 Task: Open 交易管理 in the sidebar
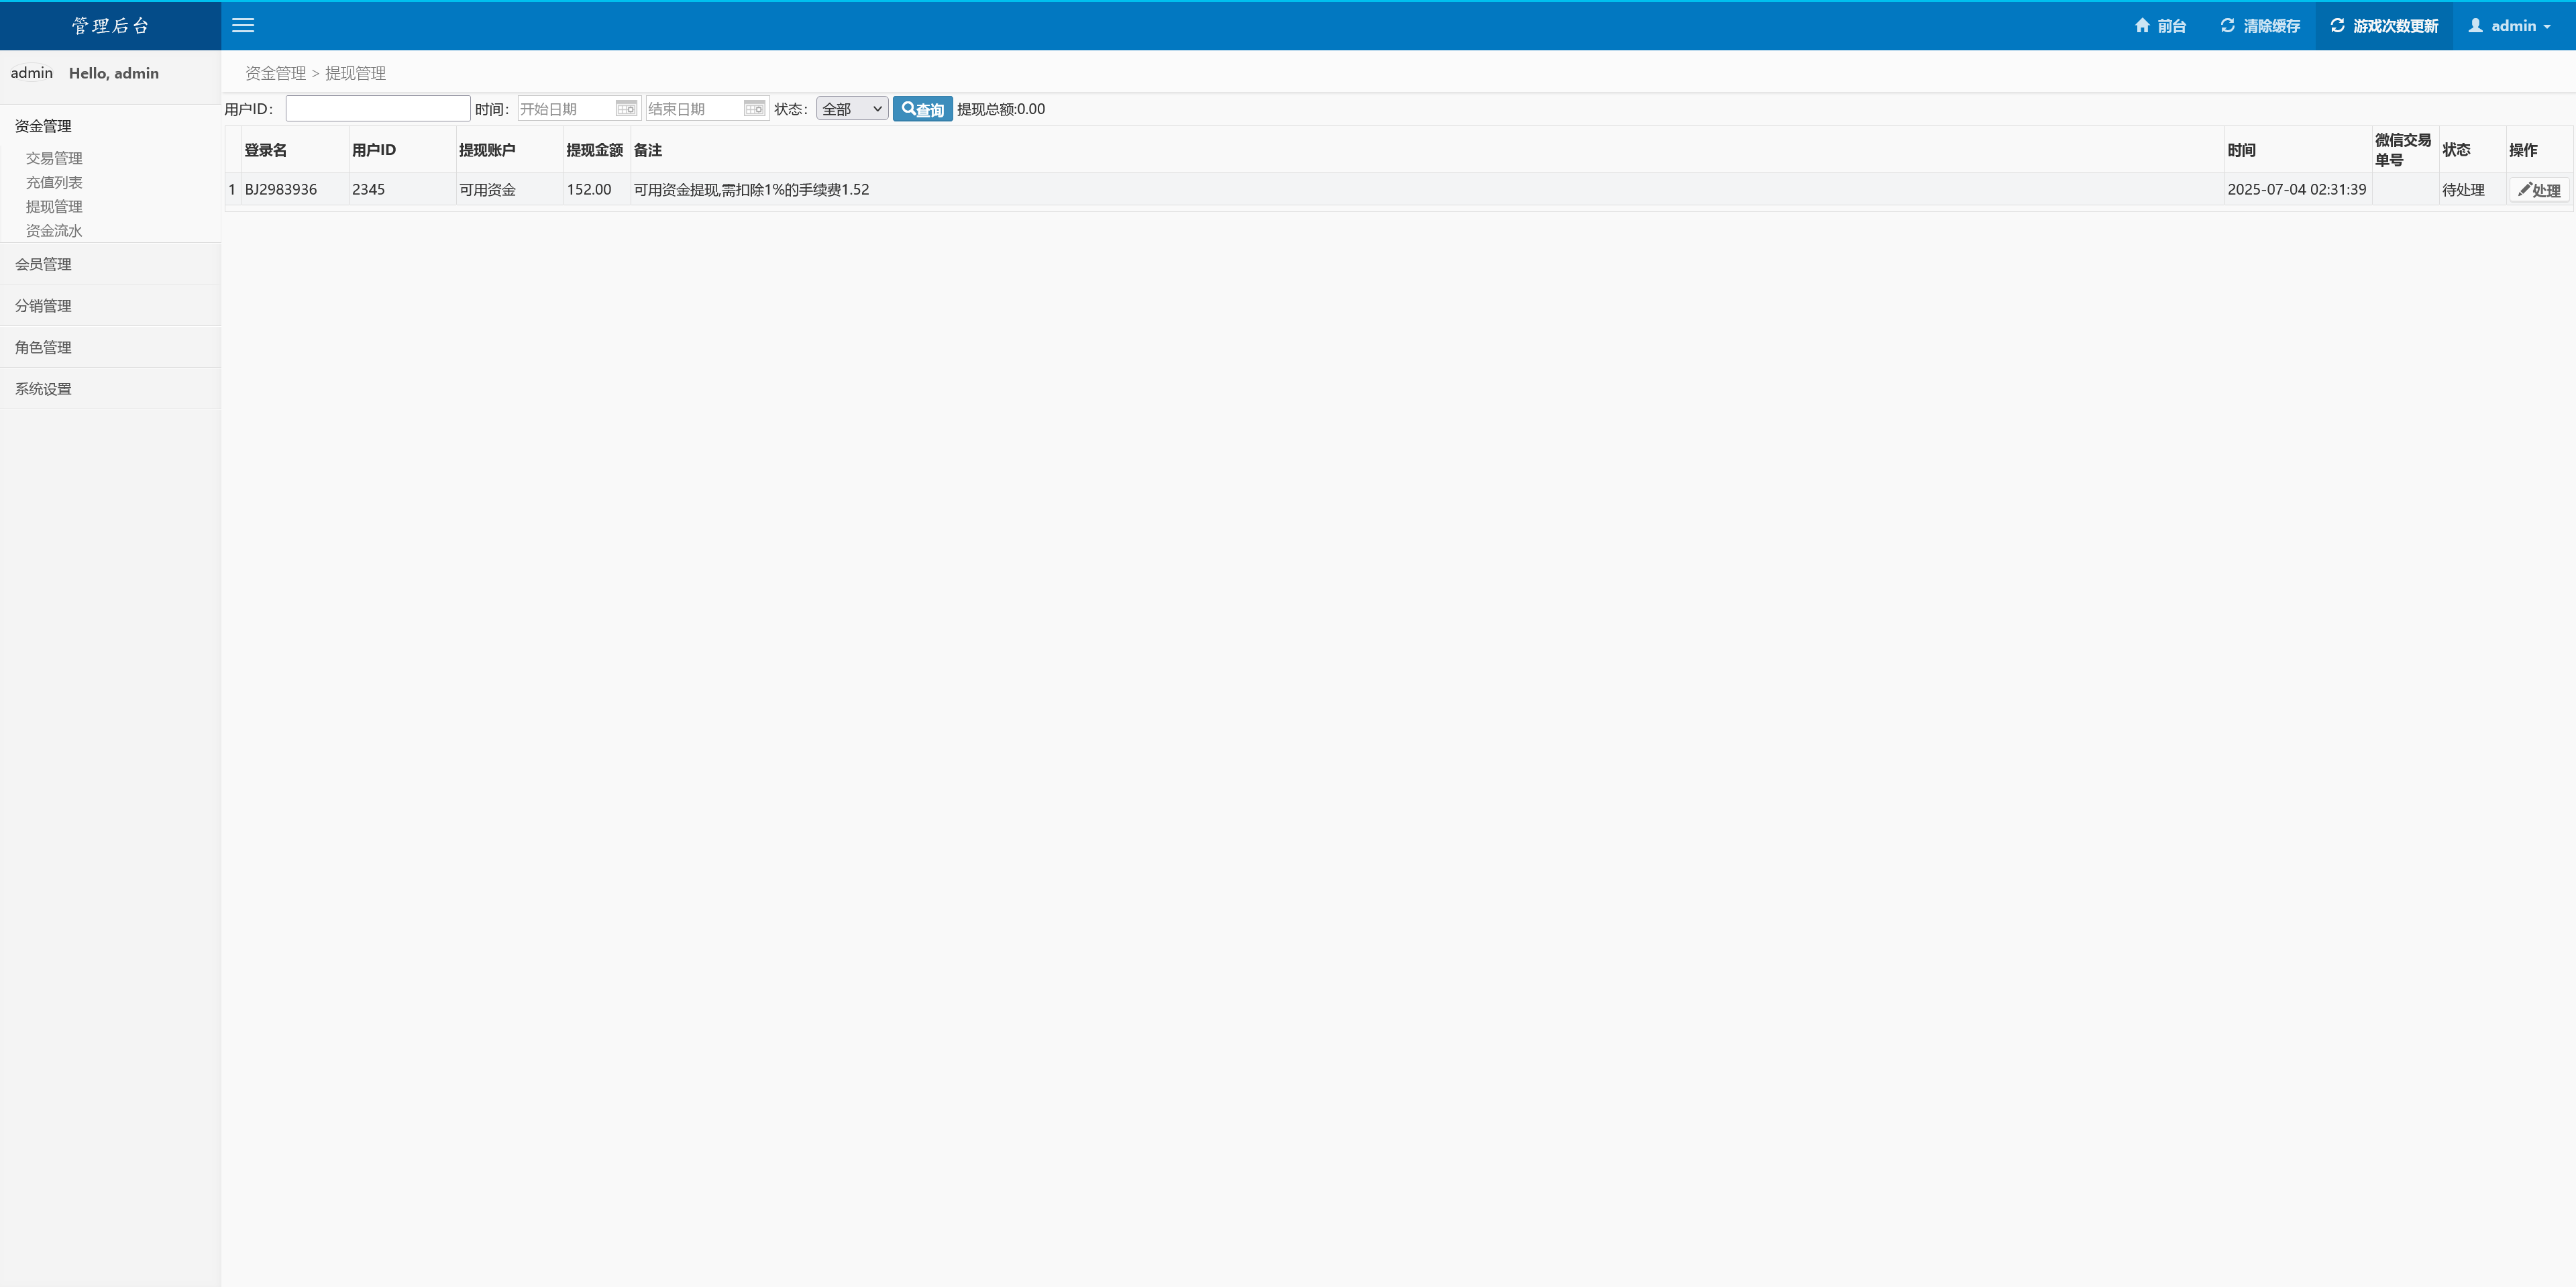(x=54, y=158)
